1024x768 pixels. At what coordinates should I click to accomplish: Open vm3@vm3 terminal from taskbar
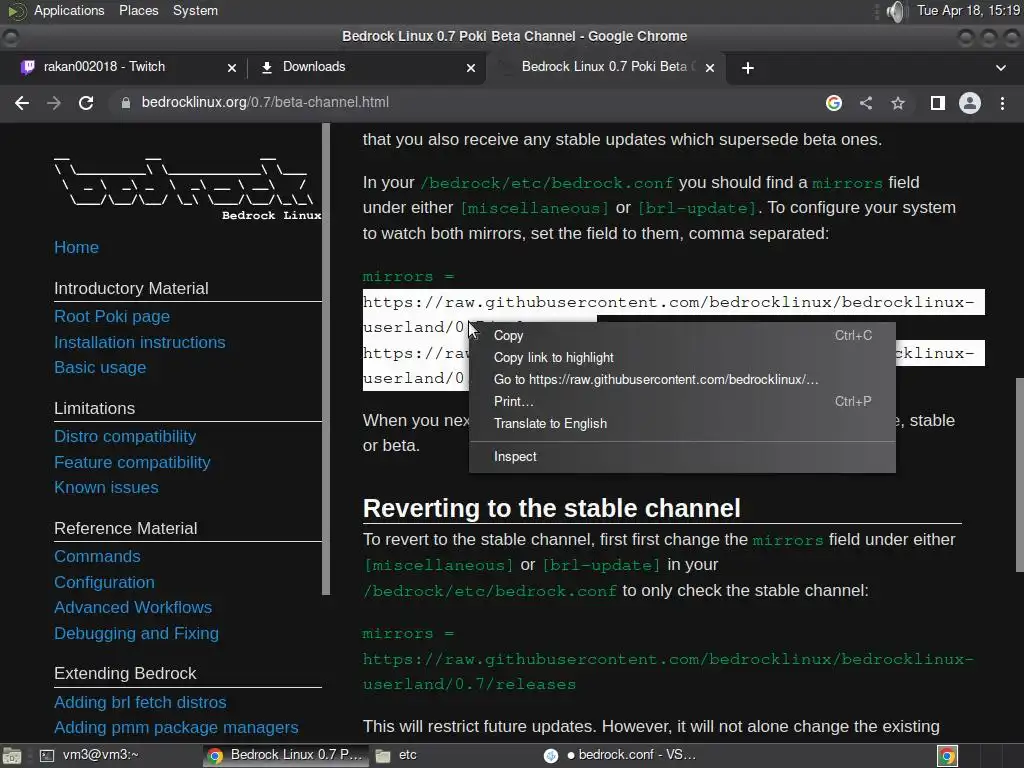pos(89,755)
